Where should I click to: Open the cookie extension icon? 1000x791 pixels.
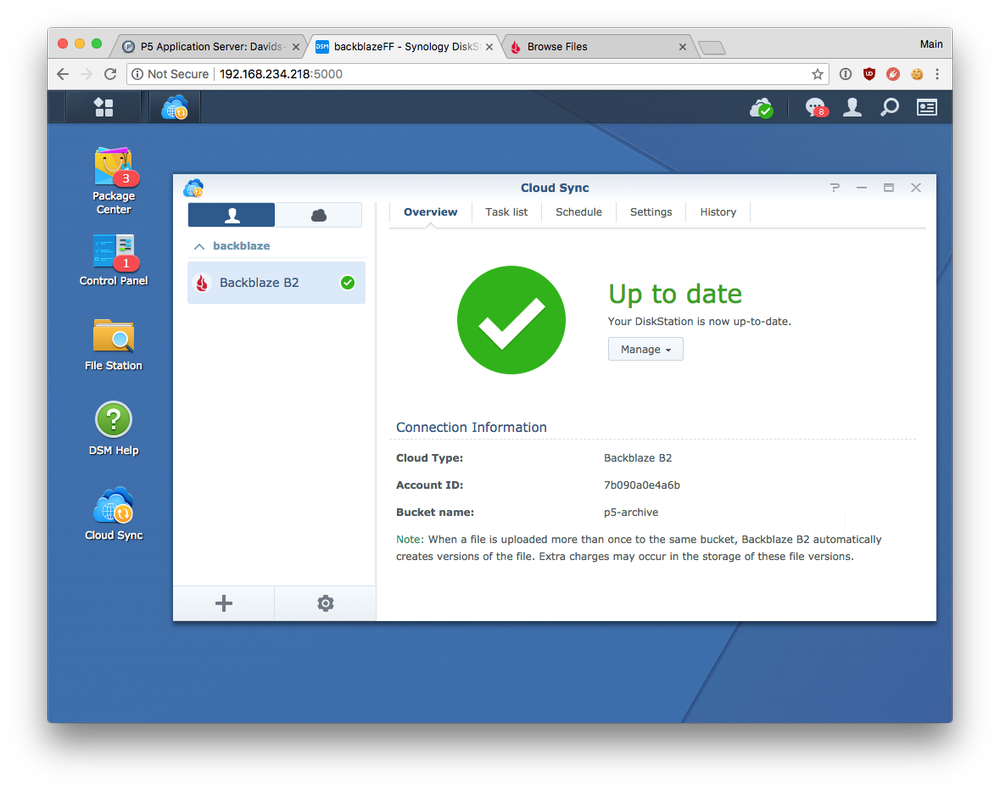916,74
